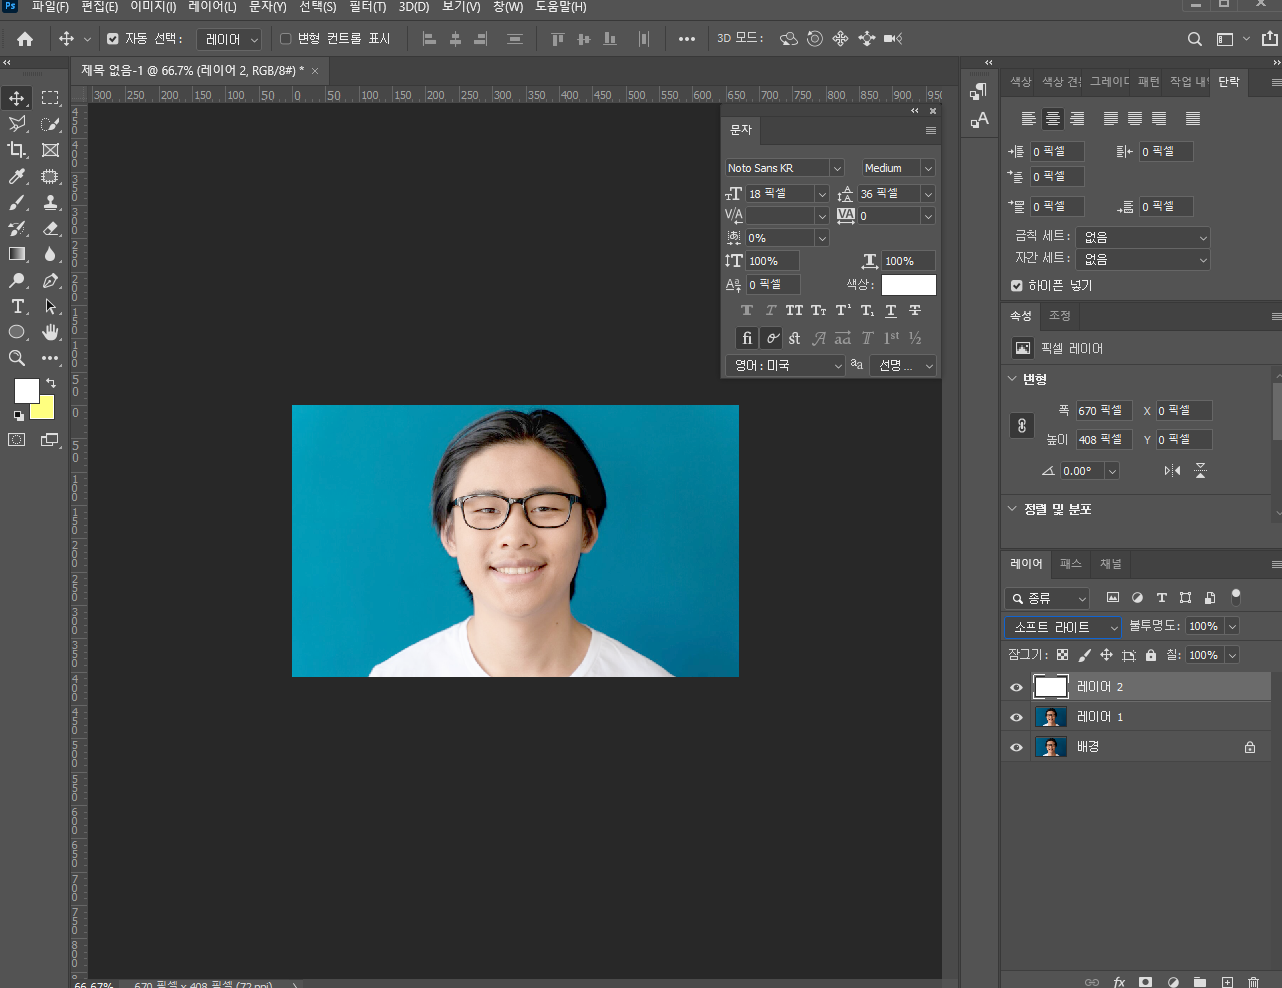Click the yellow background color swatch
Screen dimensions: 1282x988
pos(44,408)
